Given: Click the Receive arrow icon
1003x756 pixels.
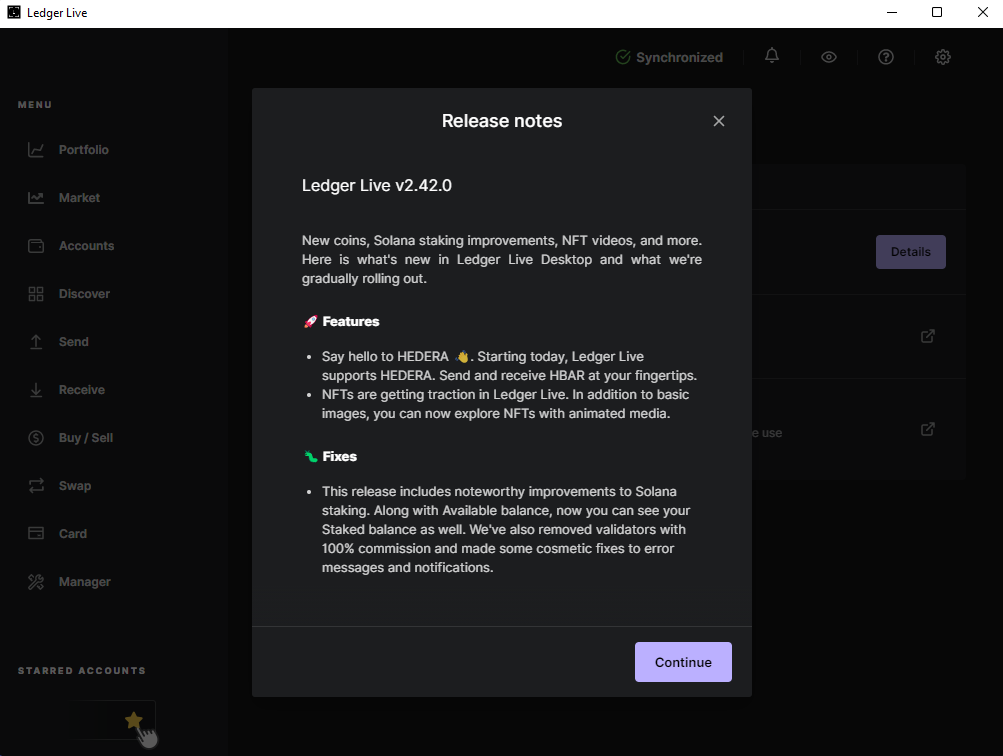Looking at the screenshot, I should pos(36,390).
